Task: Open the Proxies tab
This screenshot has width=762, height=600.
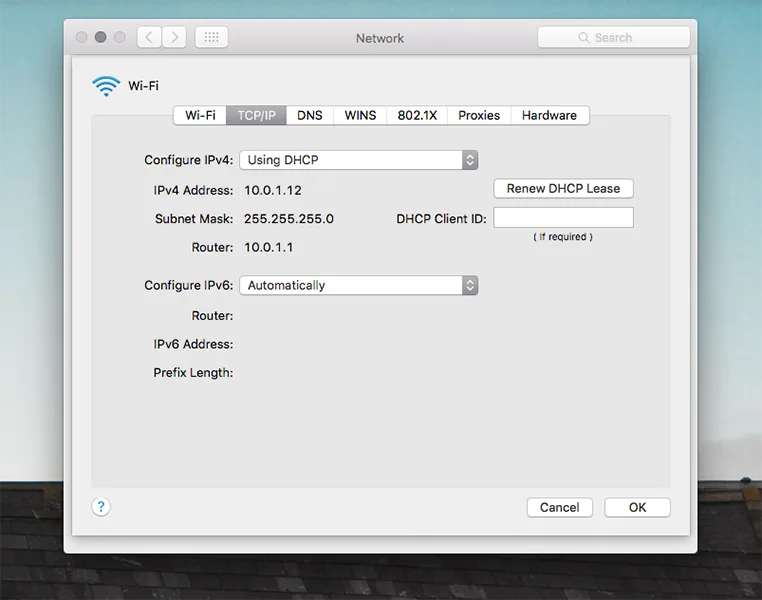Action: pos(479,115)
